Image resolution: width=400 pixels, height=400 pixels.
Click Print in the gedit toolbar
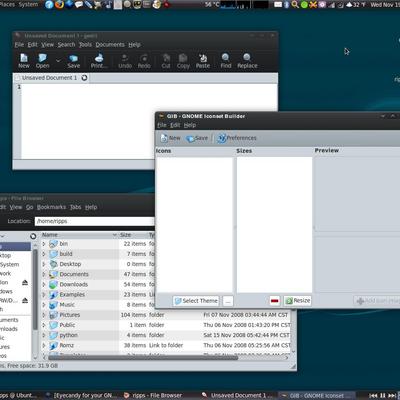[x=99, y=61]
